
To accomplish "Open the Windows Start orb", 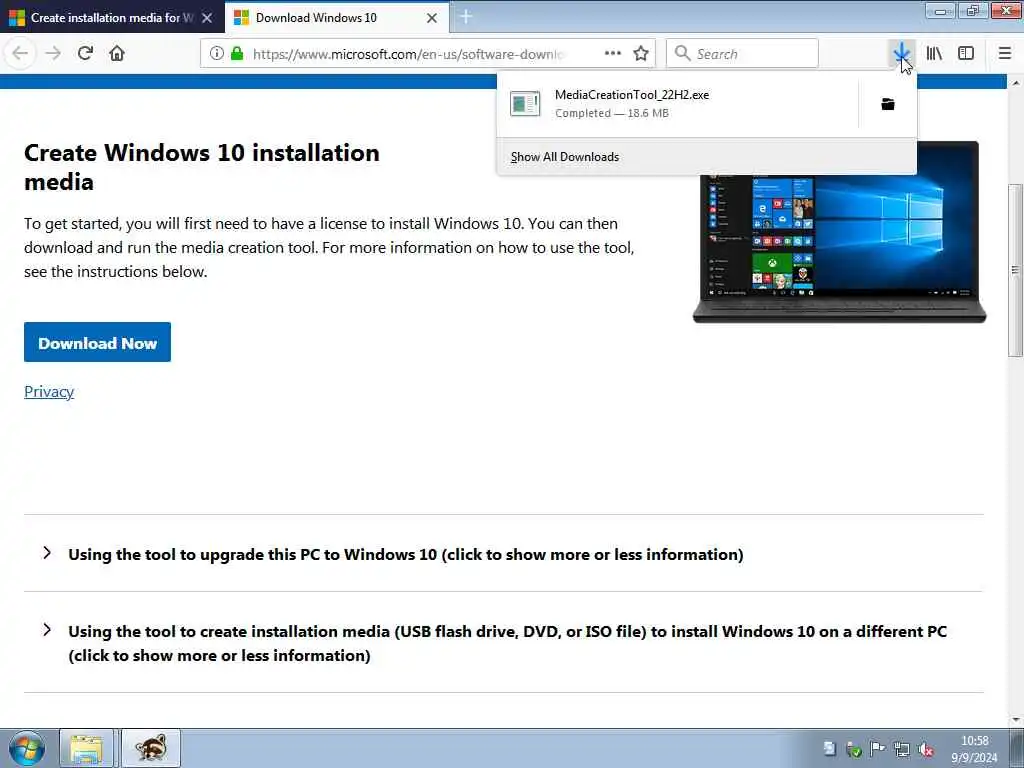I will [27, 748].
